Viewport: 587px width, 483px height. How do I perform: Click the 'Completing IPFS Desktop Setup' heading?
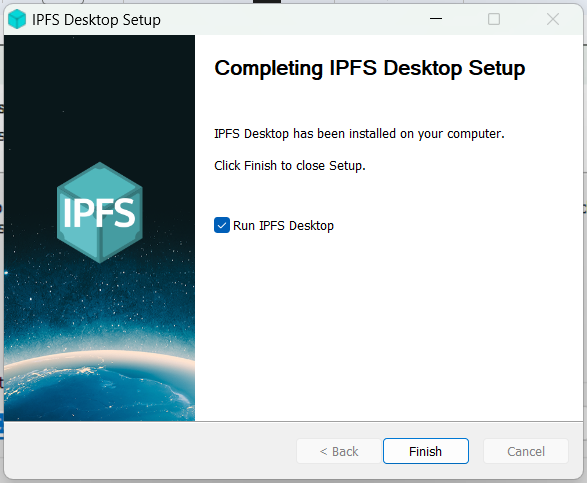pyautogui.click(x=369, y=68)
